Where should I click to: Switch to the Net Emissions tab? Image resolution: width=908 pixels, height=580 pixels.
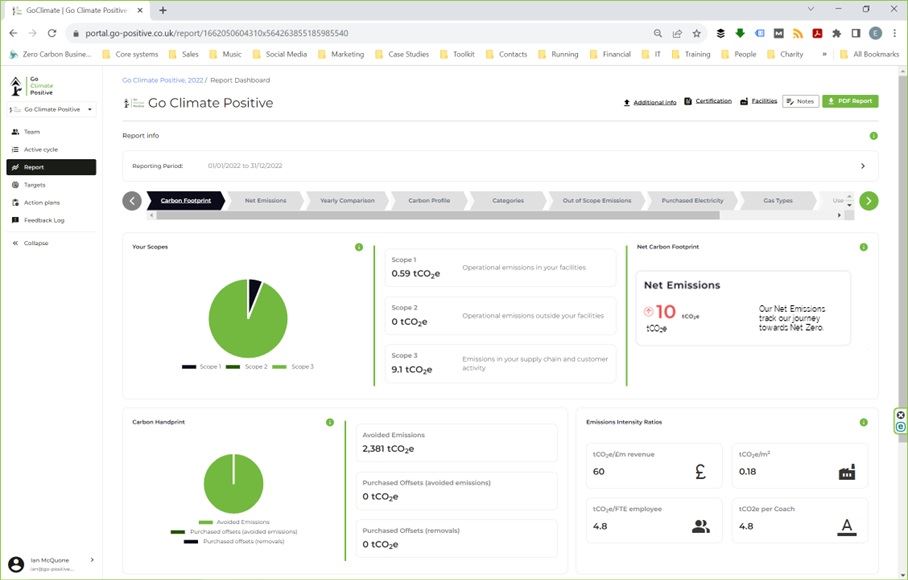[265, 201]
